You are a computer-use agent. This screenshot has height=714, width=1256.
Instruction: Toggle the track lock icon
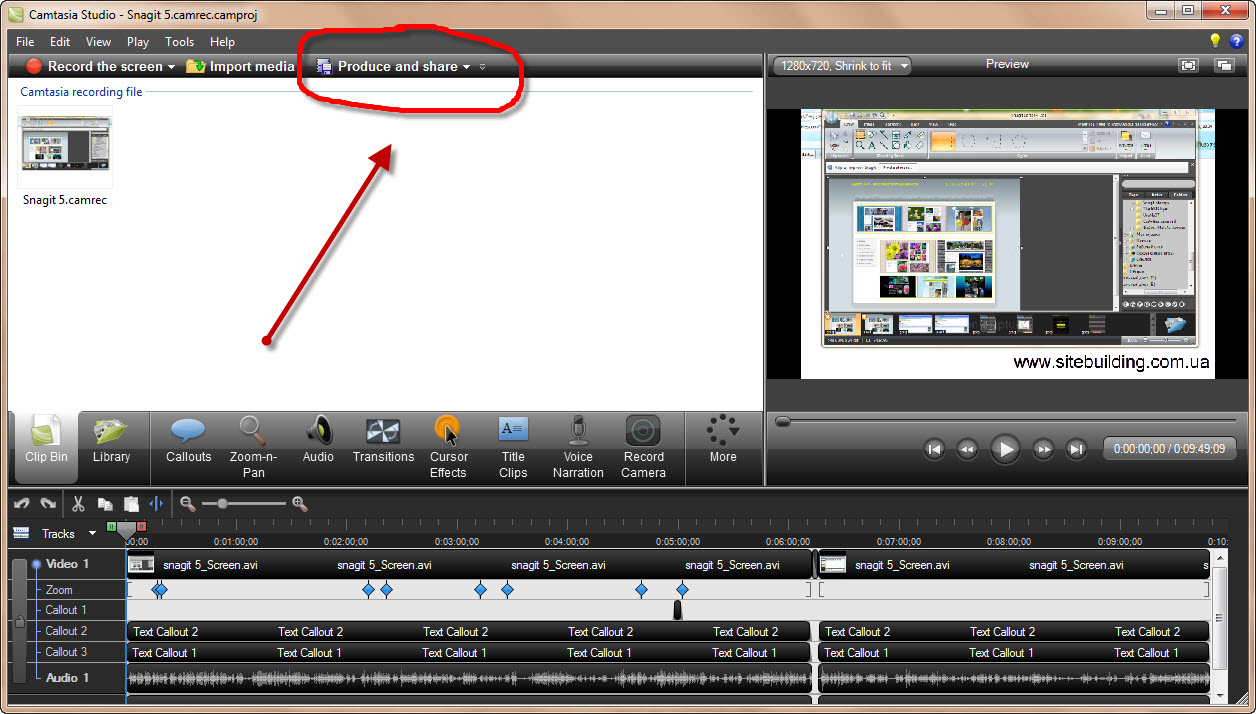[x=19, y=622]
